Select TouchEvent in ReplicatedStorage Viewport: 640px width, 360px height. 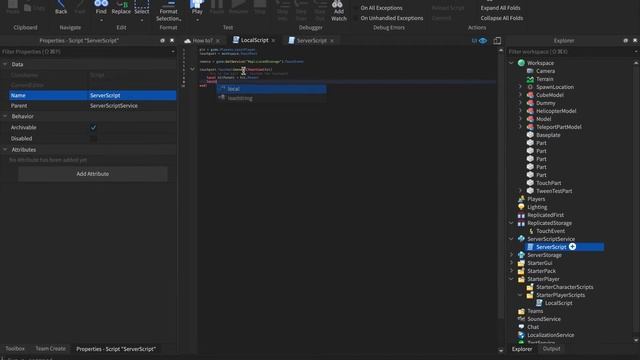tap(550, 231)
